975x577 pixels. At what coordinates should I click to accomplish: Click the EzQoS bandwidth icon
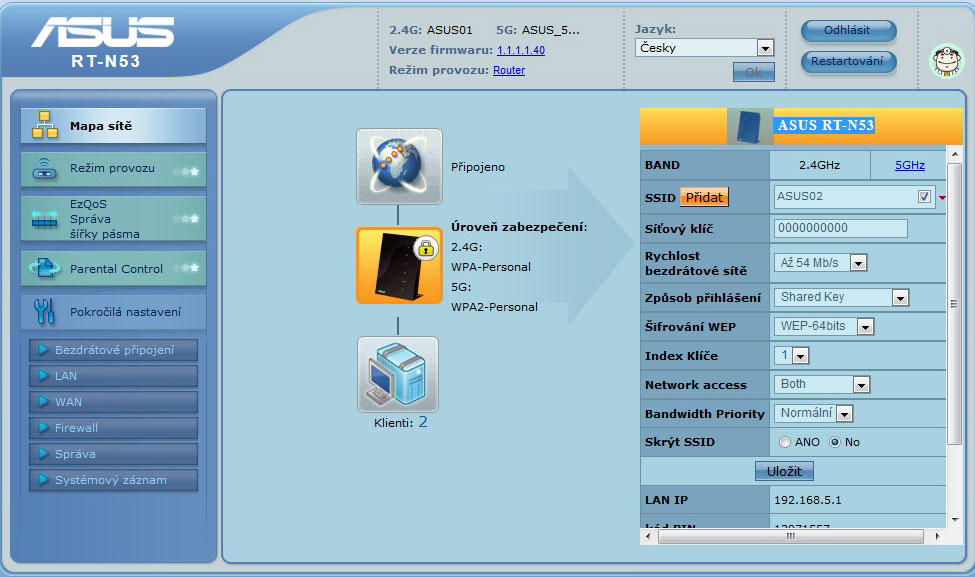tap(45, 219)
